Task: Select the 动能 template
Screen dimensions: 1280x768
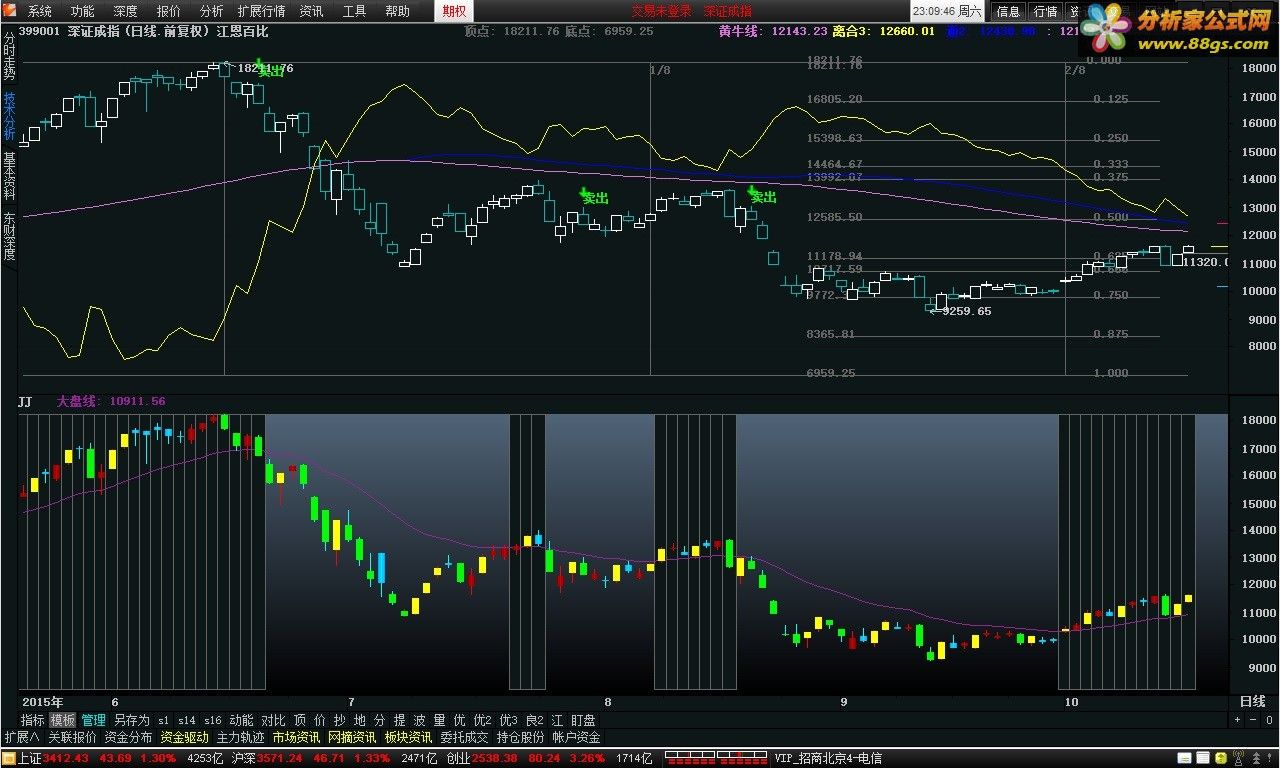Action: 241,720
